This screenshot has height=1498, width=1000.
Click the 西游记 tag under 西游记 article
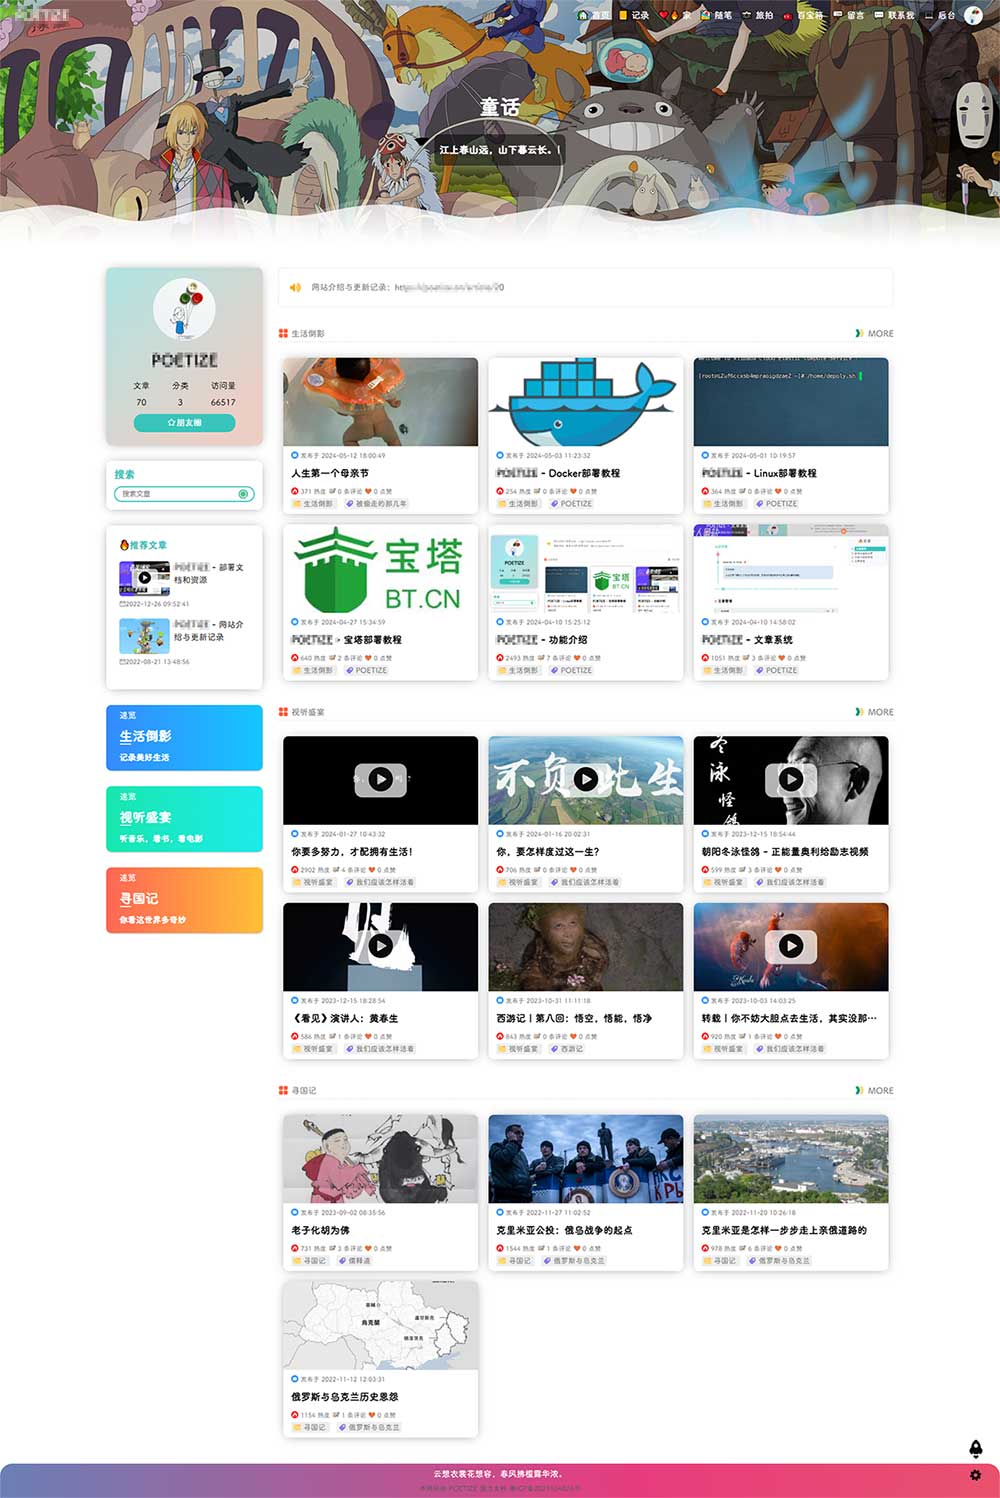(567, 1049)
